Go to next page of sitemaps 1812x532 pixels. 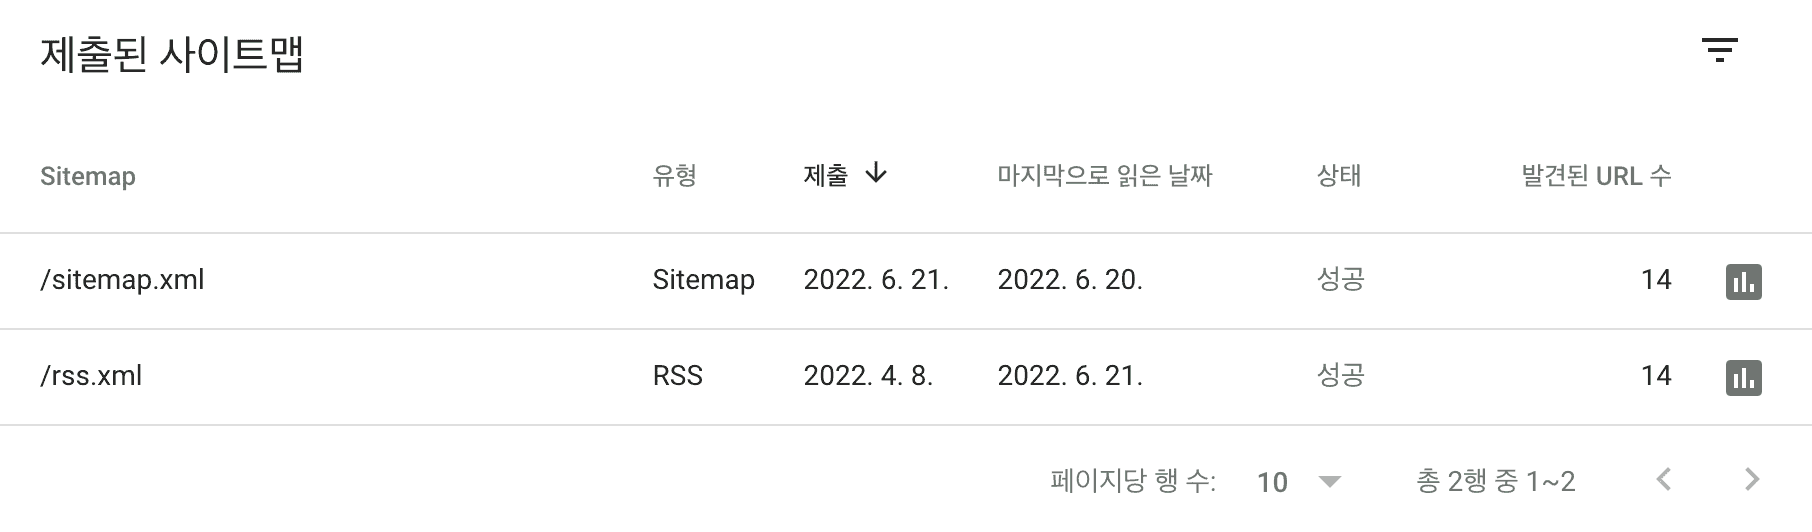click(x=1752, y=480)
